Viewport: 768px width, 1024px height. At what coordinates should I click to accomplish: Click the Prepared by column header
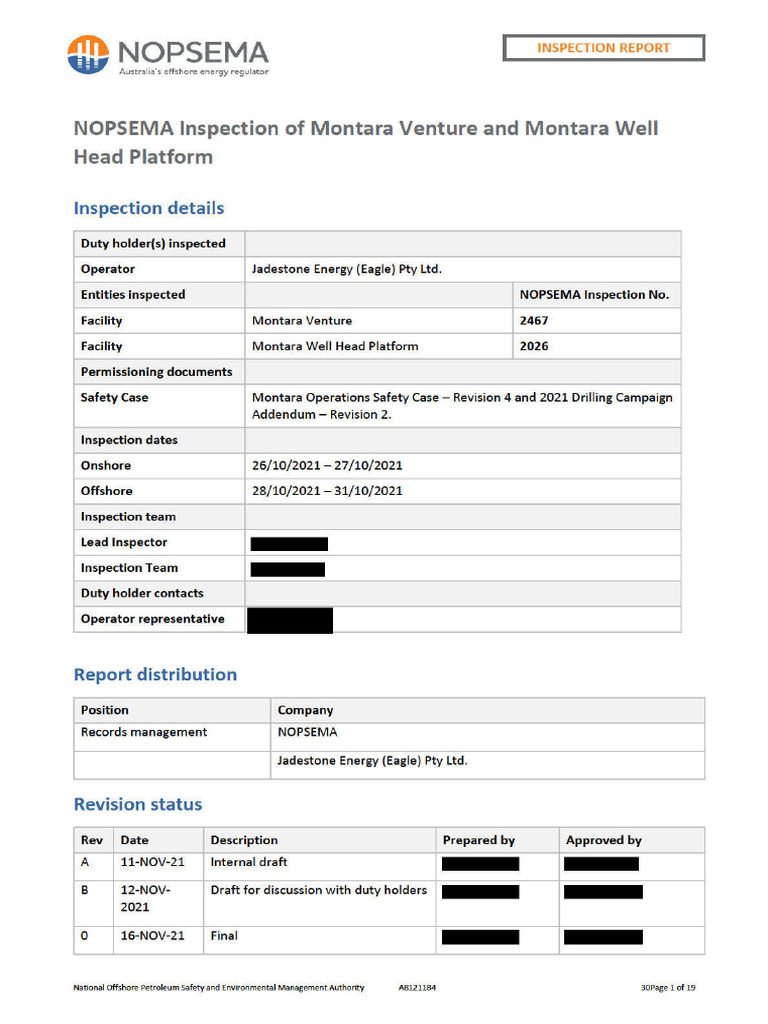coord(479,840)
